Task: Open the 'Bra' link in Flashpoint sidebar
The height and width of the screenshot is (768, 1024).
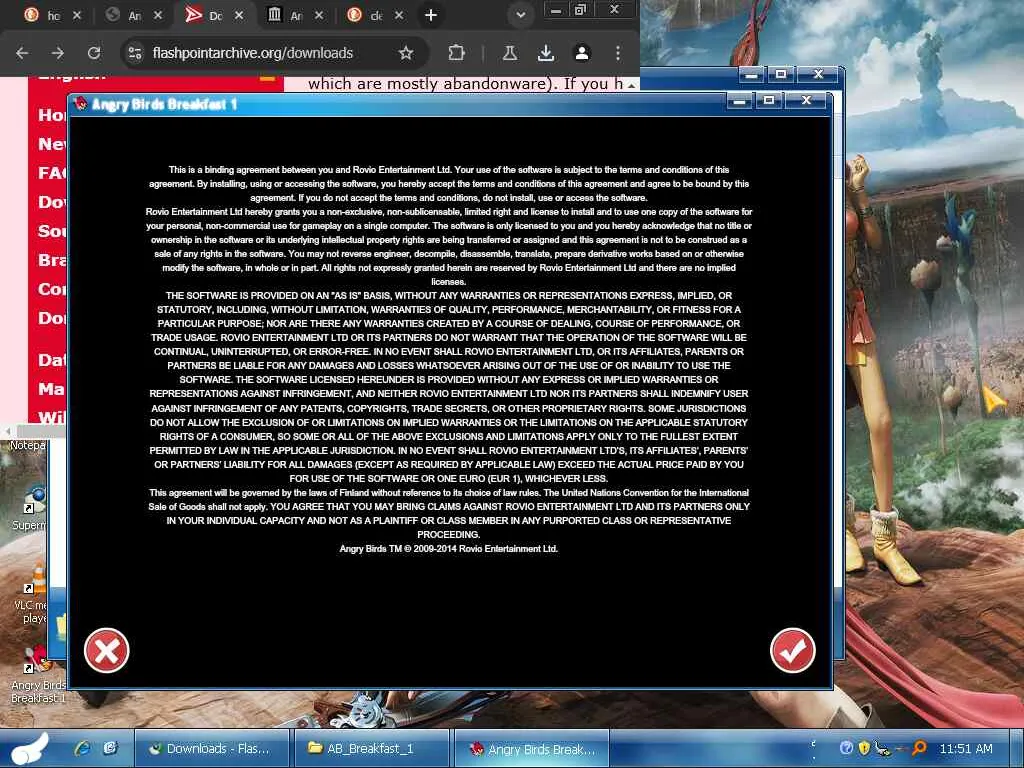Action: (x=52, y=260)
